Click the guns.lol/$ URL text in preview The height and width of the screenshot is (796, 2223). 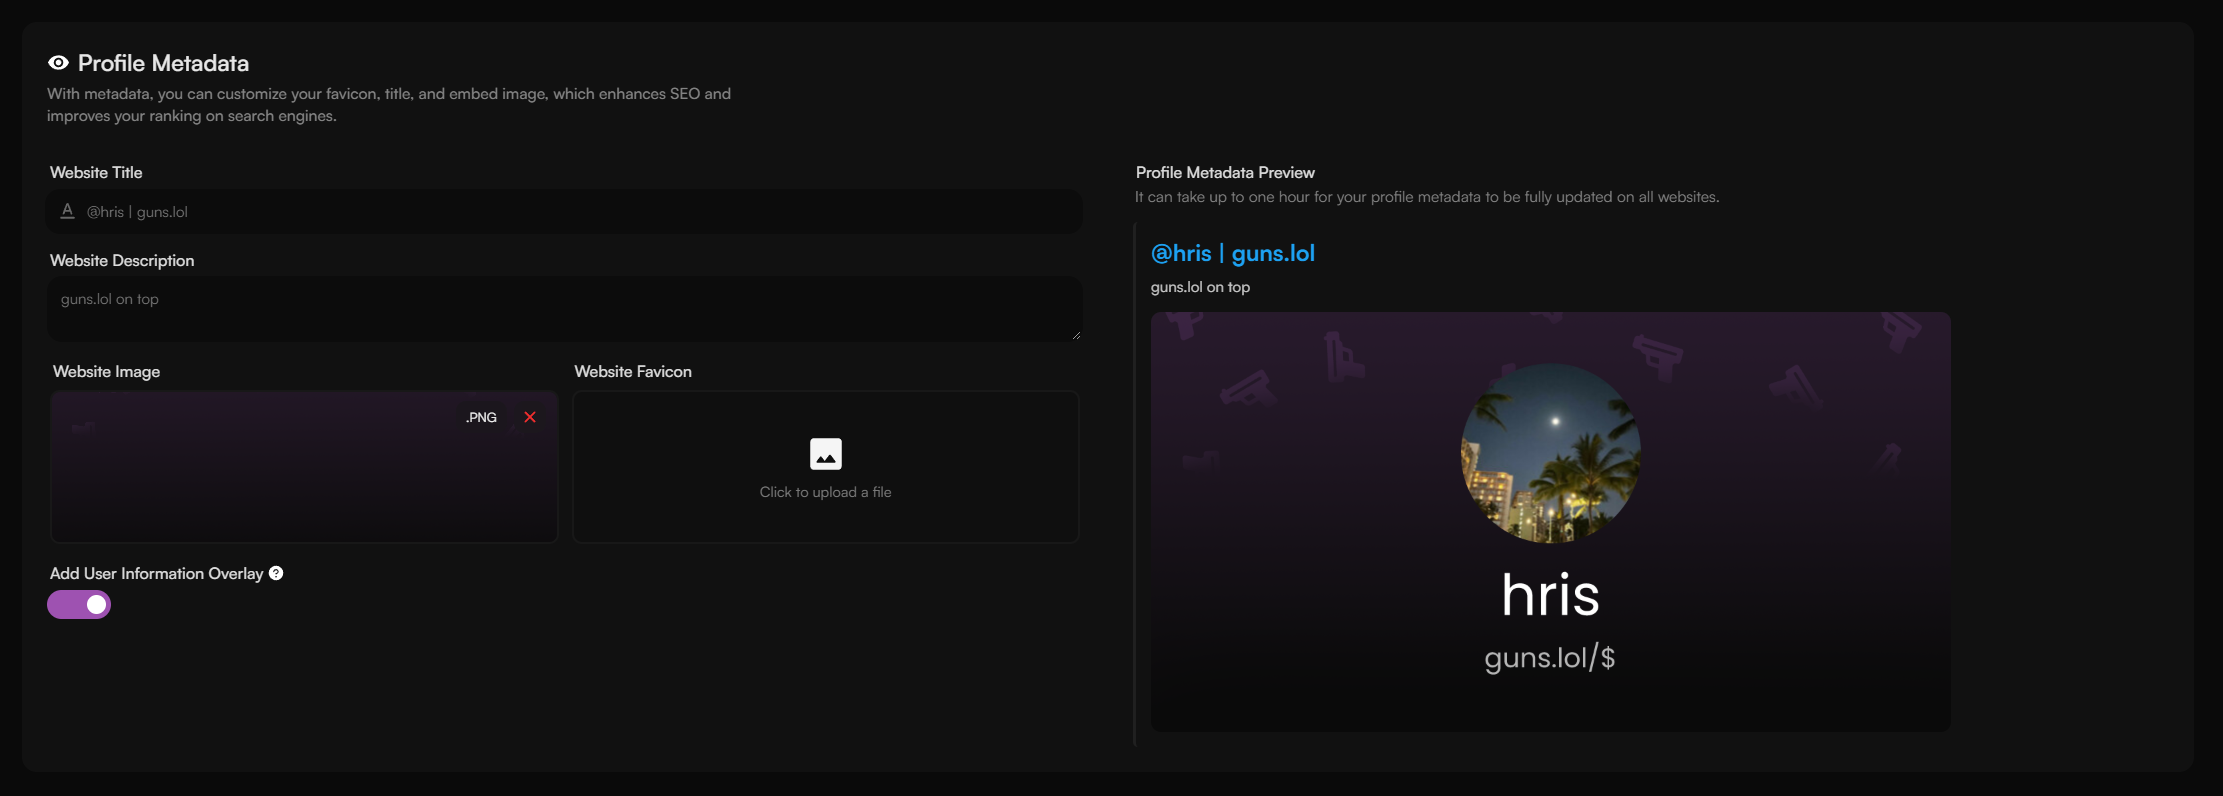[x=1550, y=657]
